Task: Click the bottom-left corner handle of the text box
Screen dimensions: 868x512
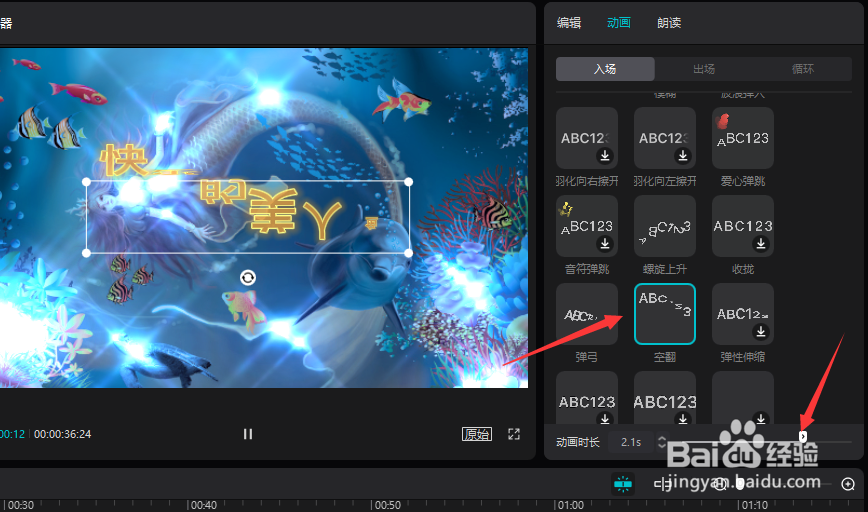Action: [x=86, y=253]
